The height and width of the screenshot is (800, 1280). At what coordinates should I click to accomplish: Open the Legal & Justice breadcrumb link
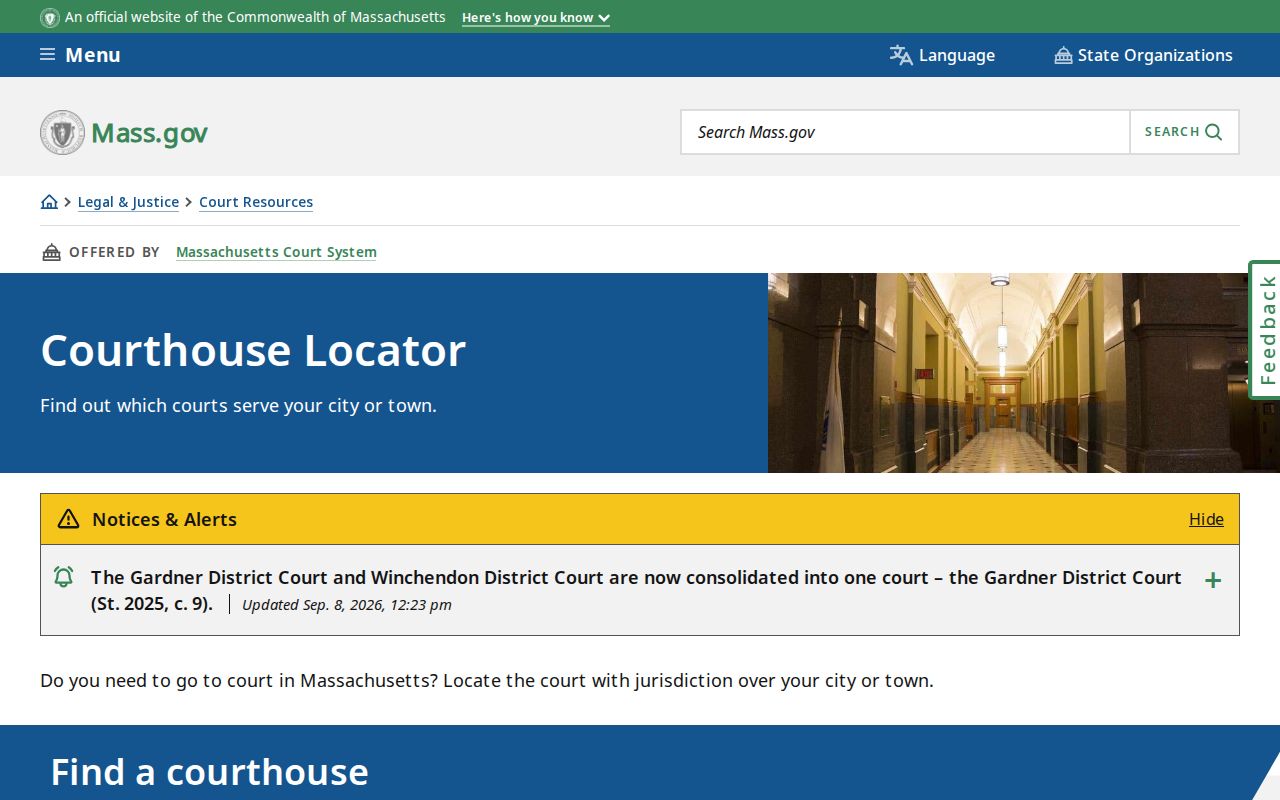click(128, 202)
